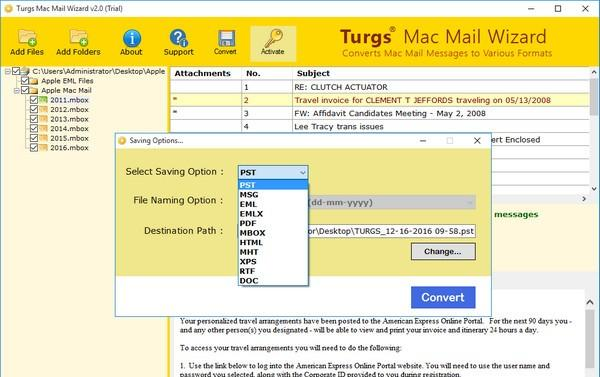The height and width of the screenshot is (377, 600).
Task: Toggle the Apple EML Files checkbox
Action: pos(25,81)
